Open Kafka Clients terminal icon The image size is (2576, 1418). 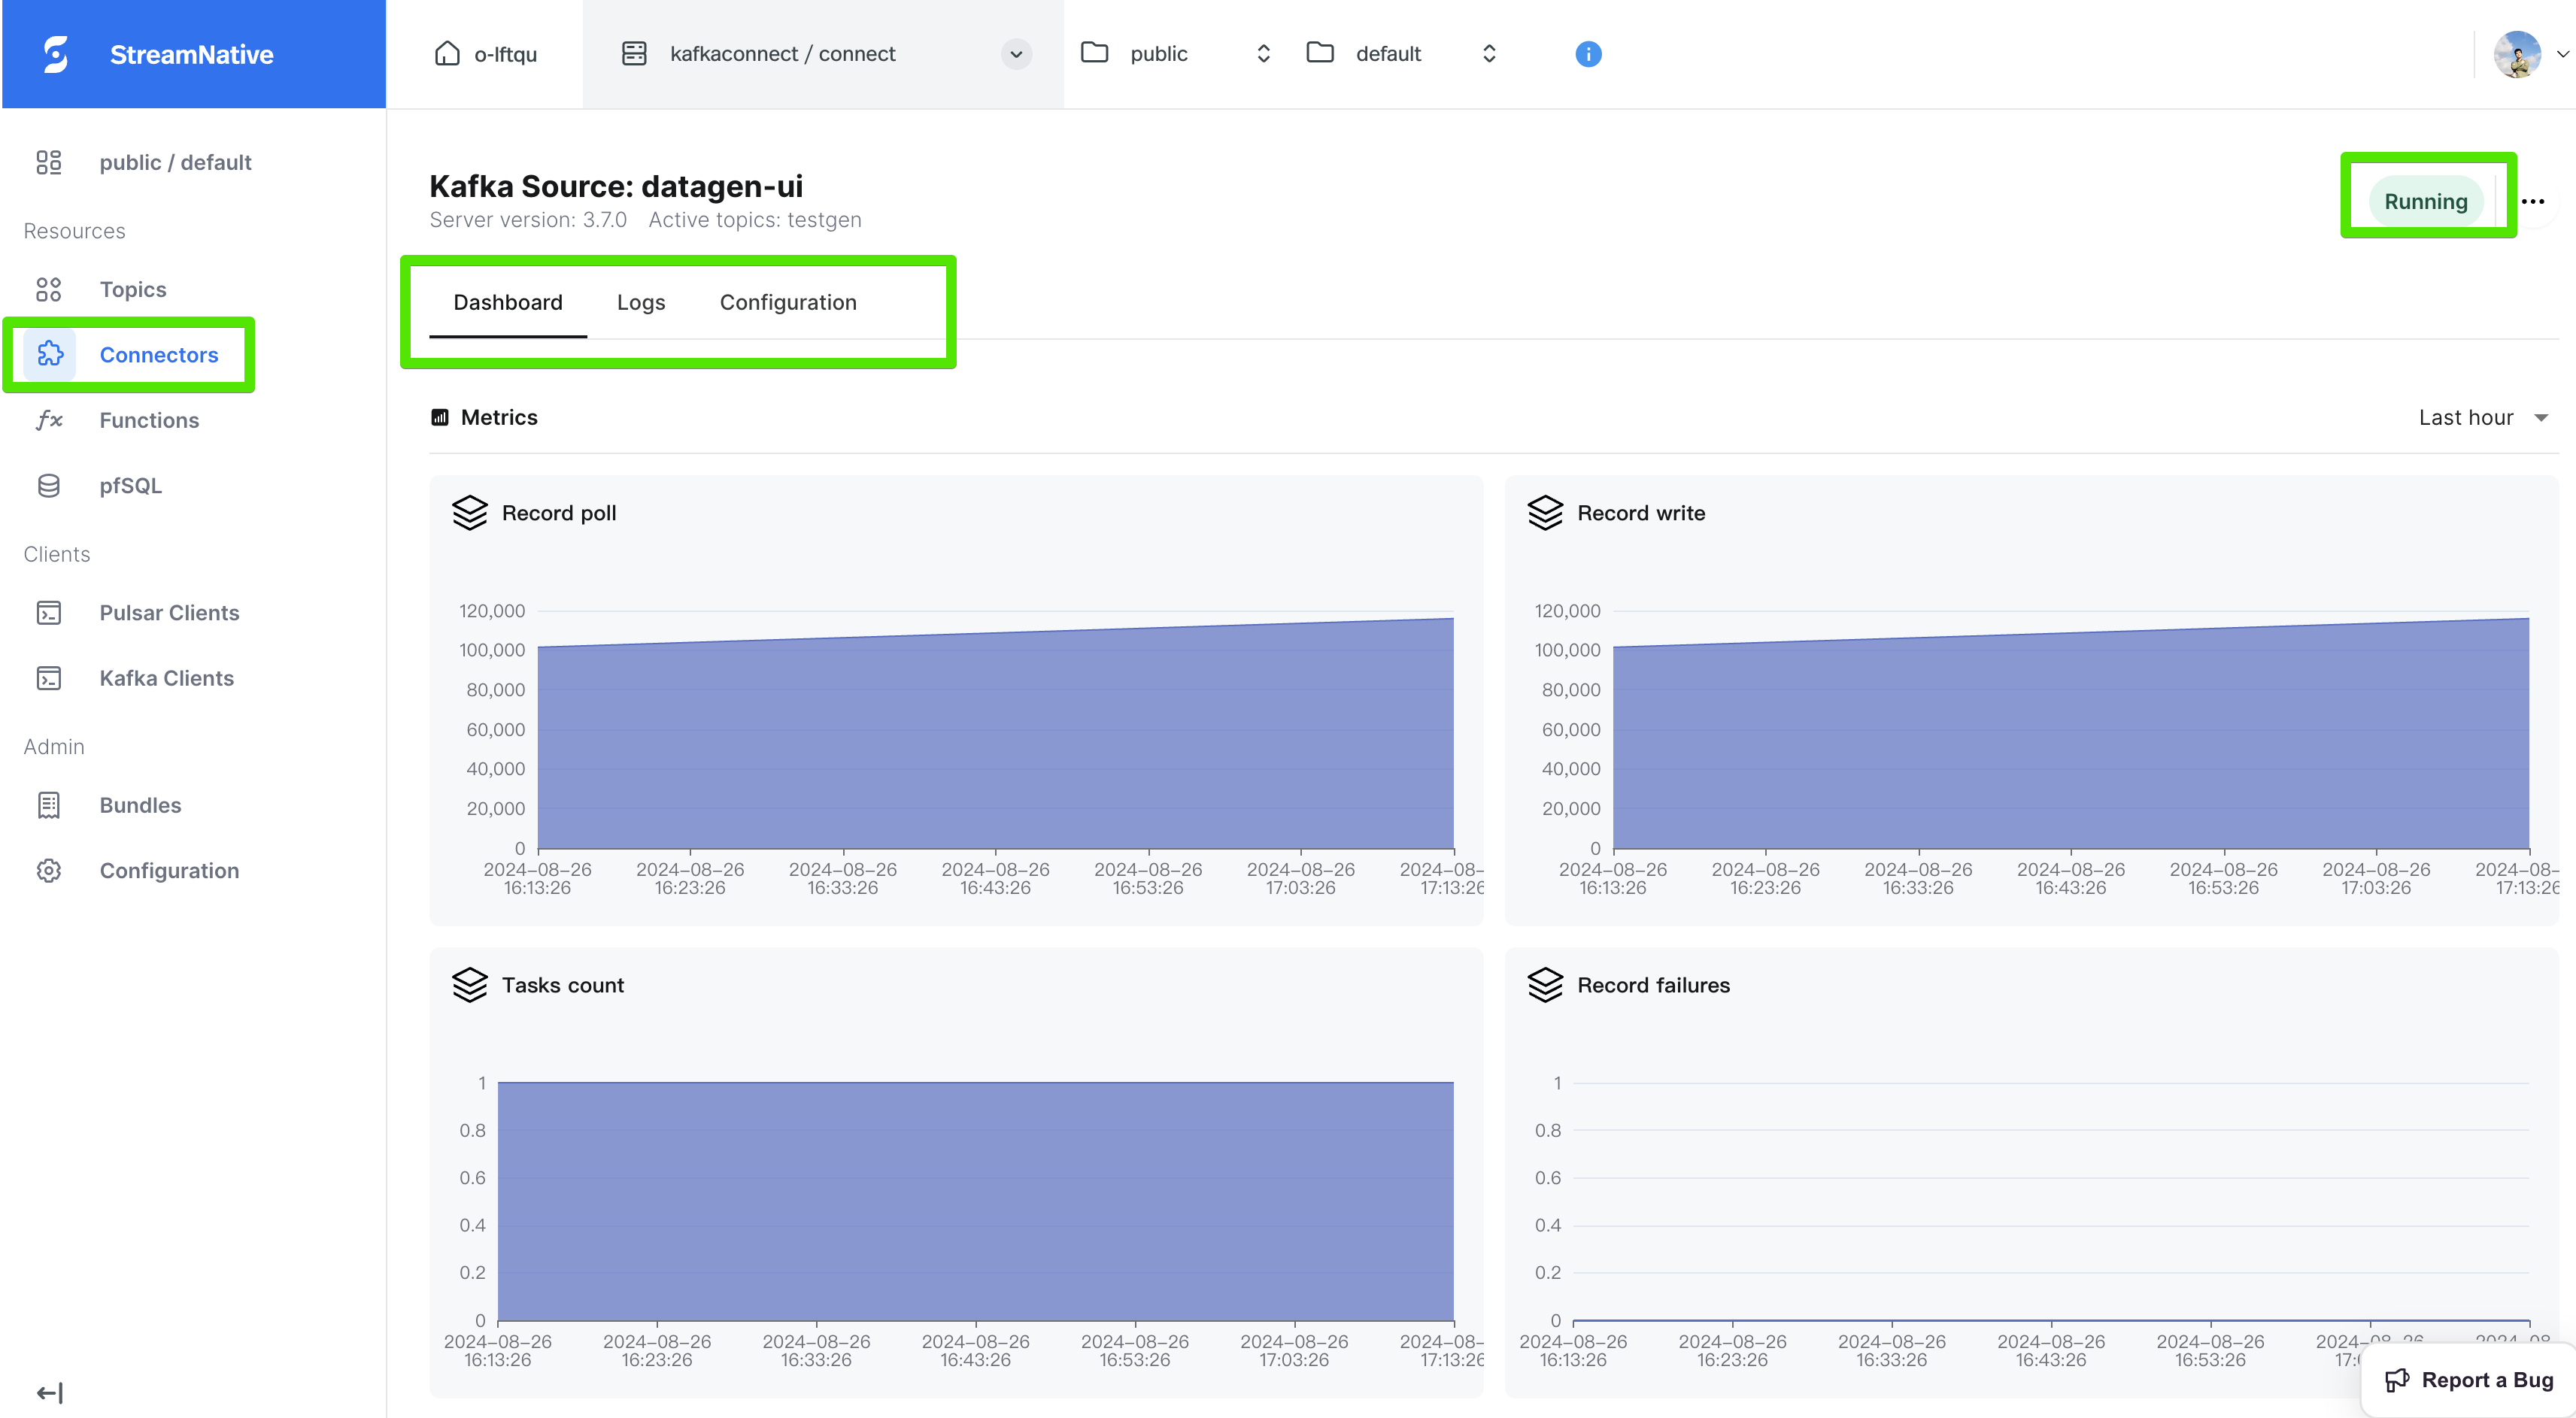pos(49,678)
